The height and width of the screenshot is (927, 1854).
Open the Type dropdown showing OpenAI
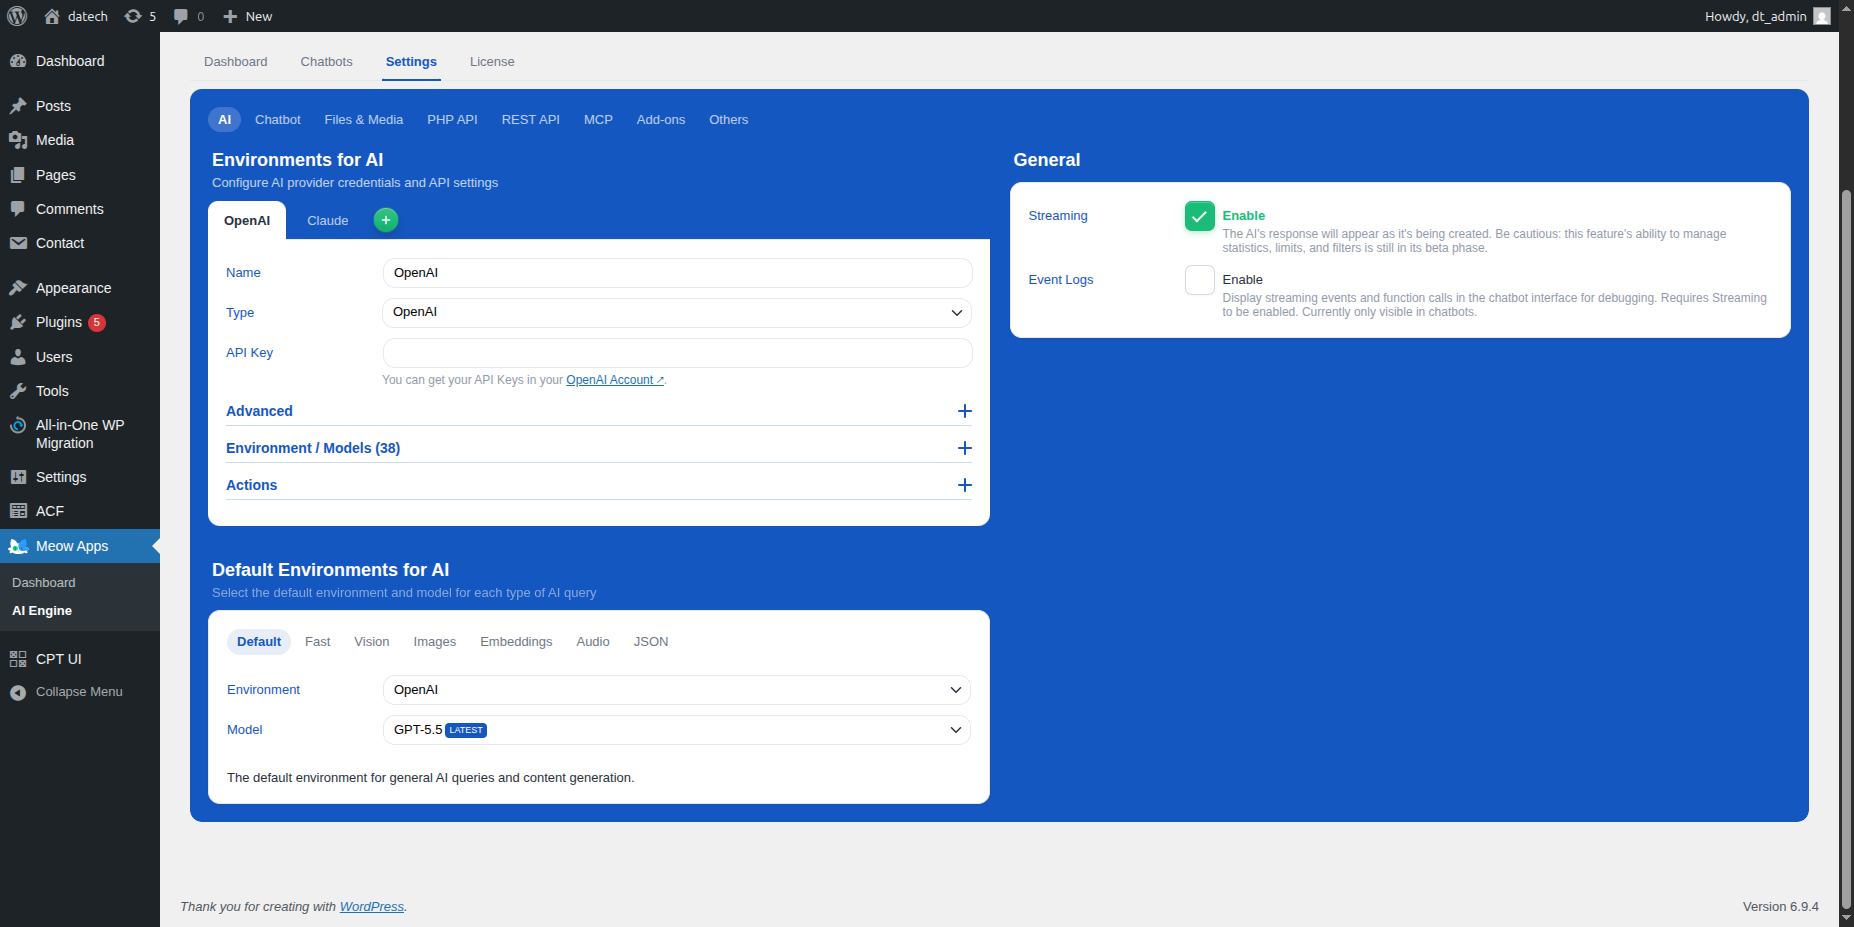[x=677, y=313]
